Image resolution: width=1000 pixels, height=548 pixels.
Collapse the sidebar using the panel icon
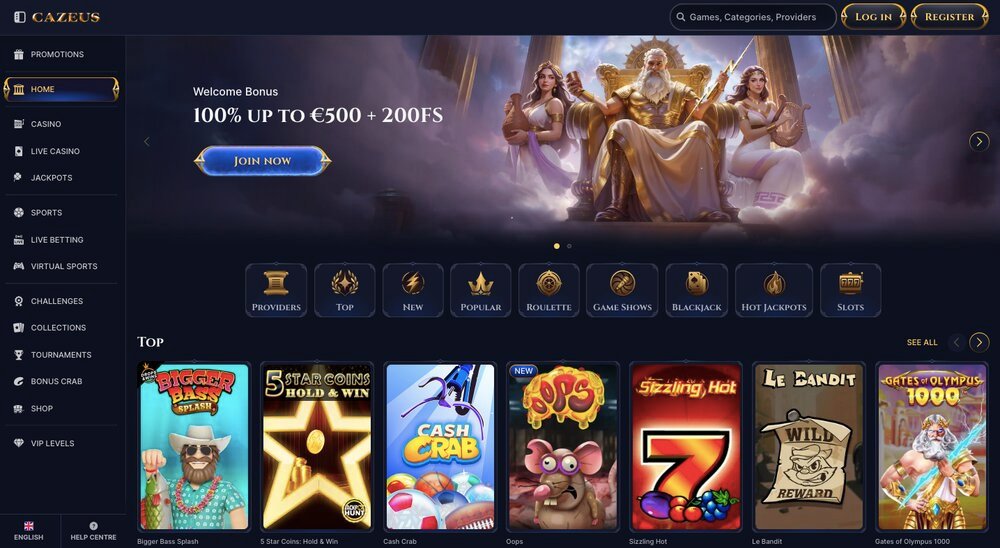point(20,17)
